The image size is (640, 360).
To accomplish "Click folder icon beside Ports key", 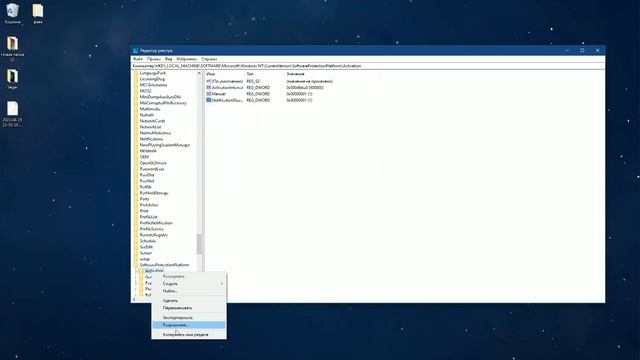I will click(x=136, y=199).
